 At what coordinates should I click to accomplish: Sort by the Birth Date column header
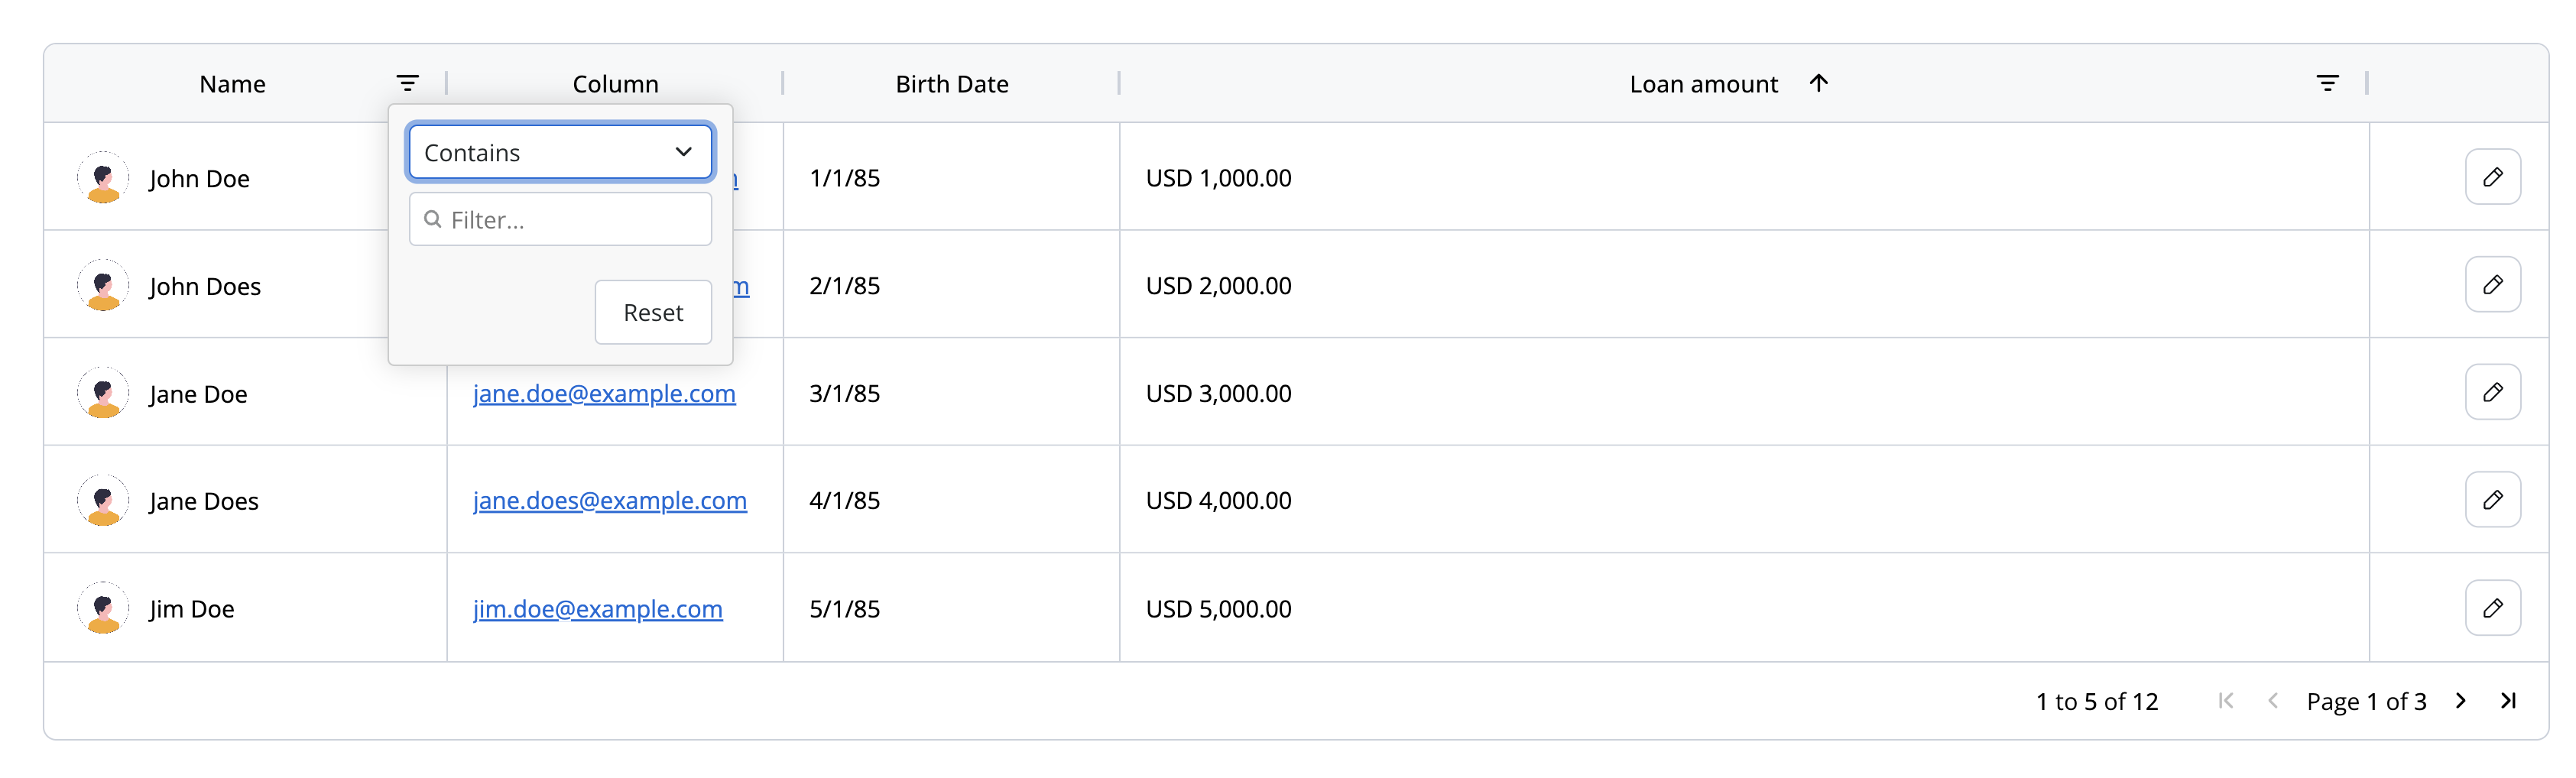(951, 84)
